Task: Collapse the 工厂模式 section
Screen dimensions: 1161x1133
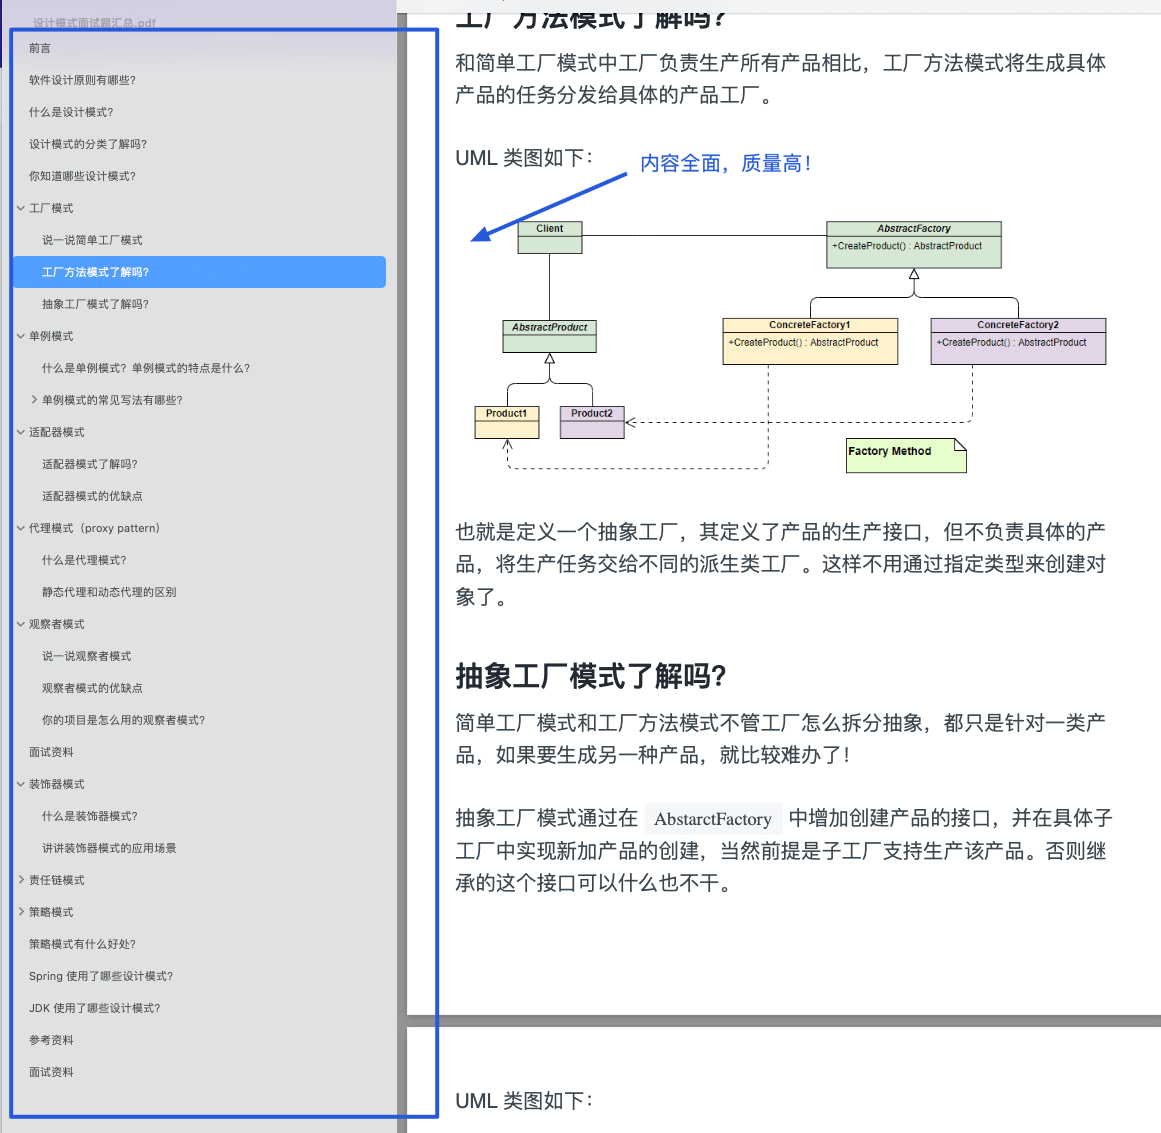Action: [20, 208]
